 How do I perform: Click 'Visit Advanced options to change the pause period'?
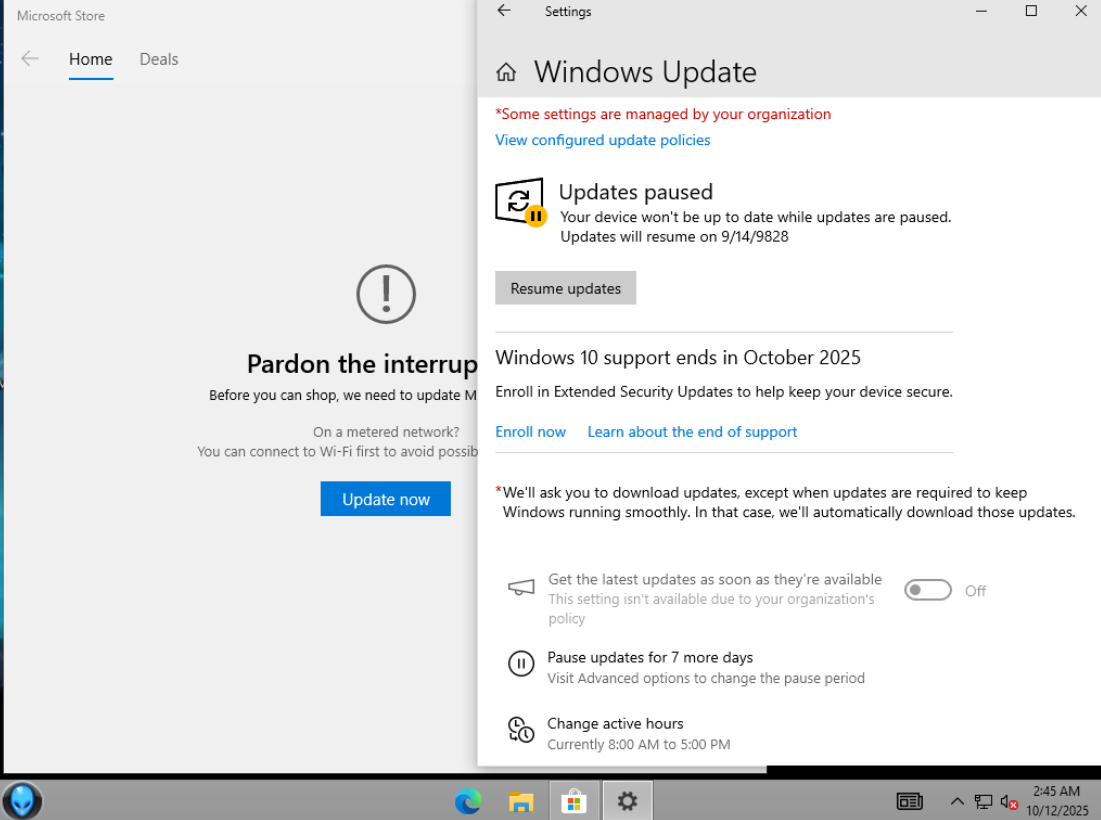pyautogui.click(x=706, y=678)
